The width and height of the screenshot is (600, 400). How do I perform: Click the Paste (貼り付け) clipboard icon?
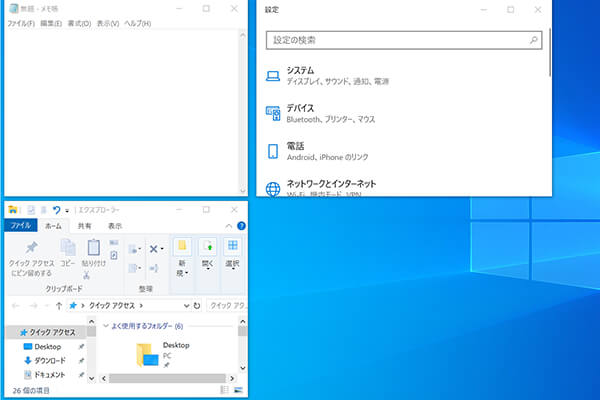(94, 248)
